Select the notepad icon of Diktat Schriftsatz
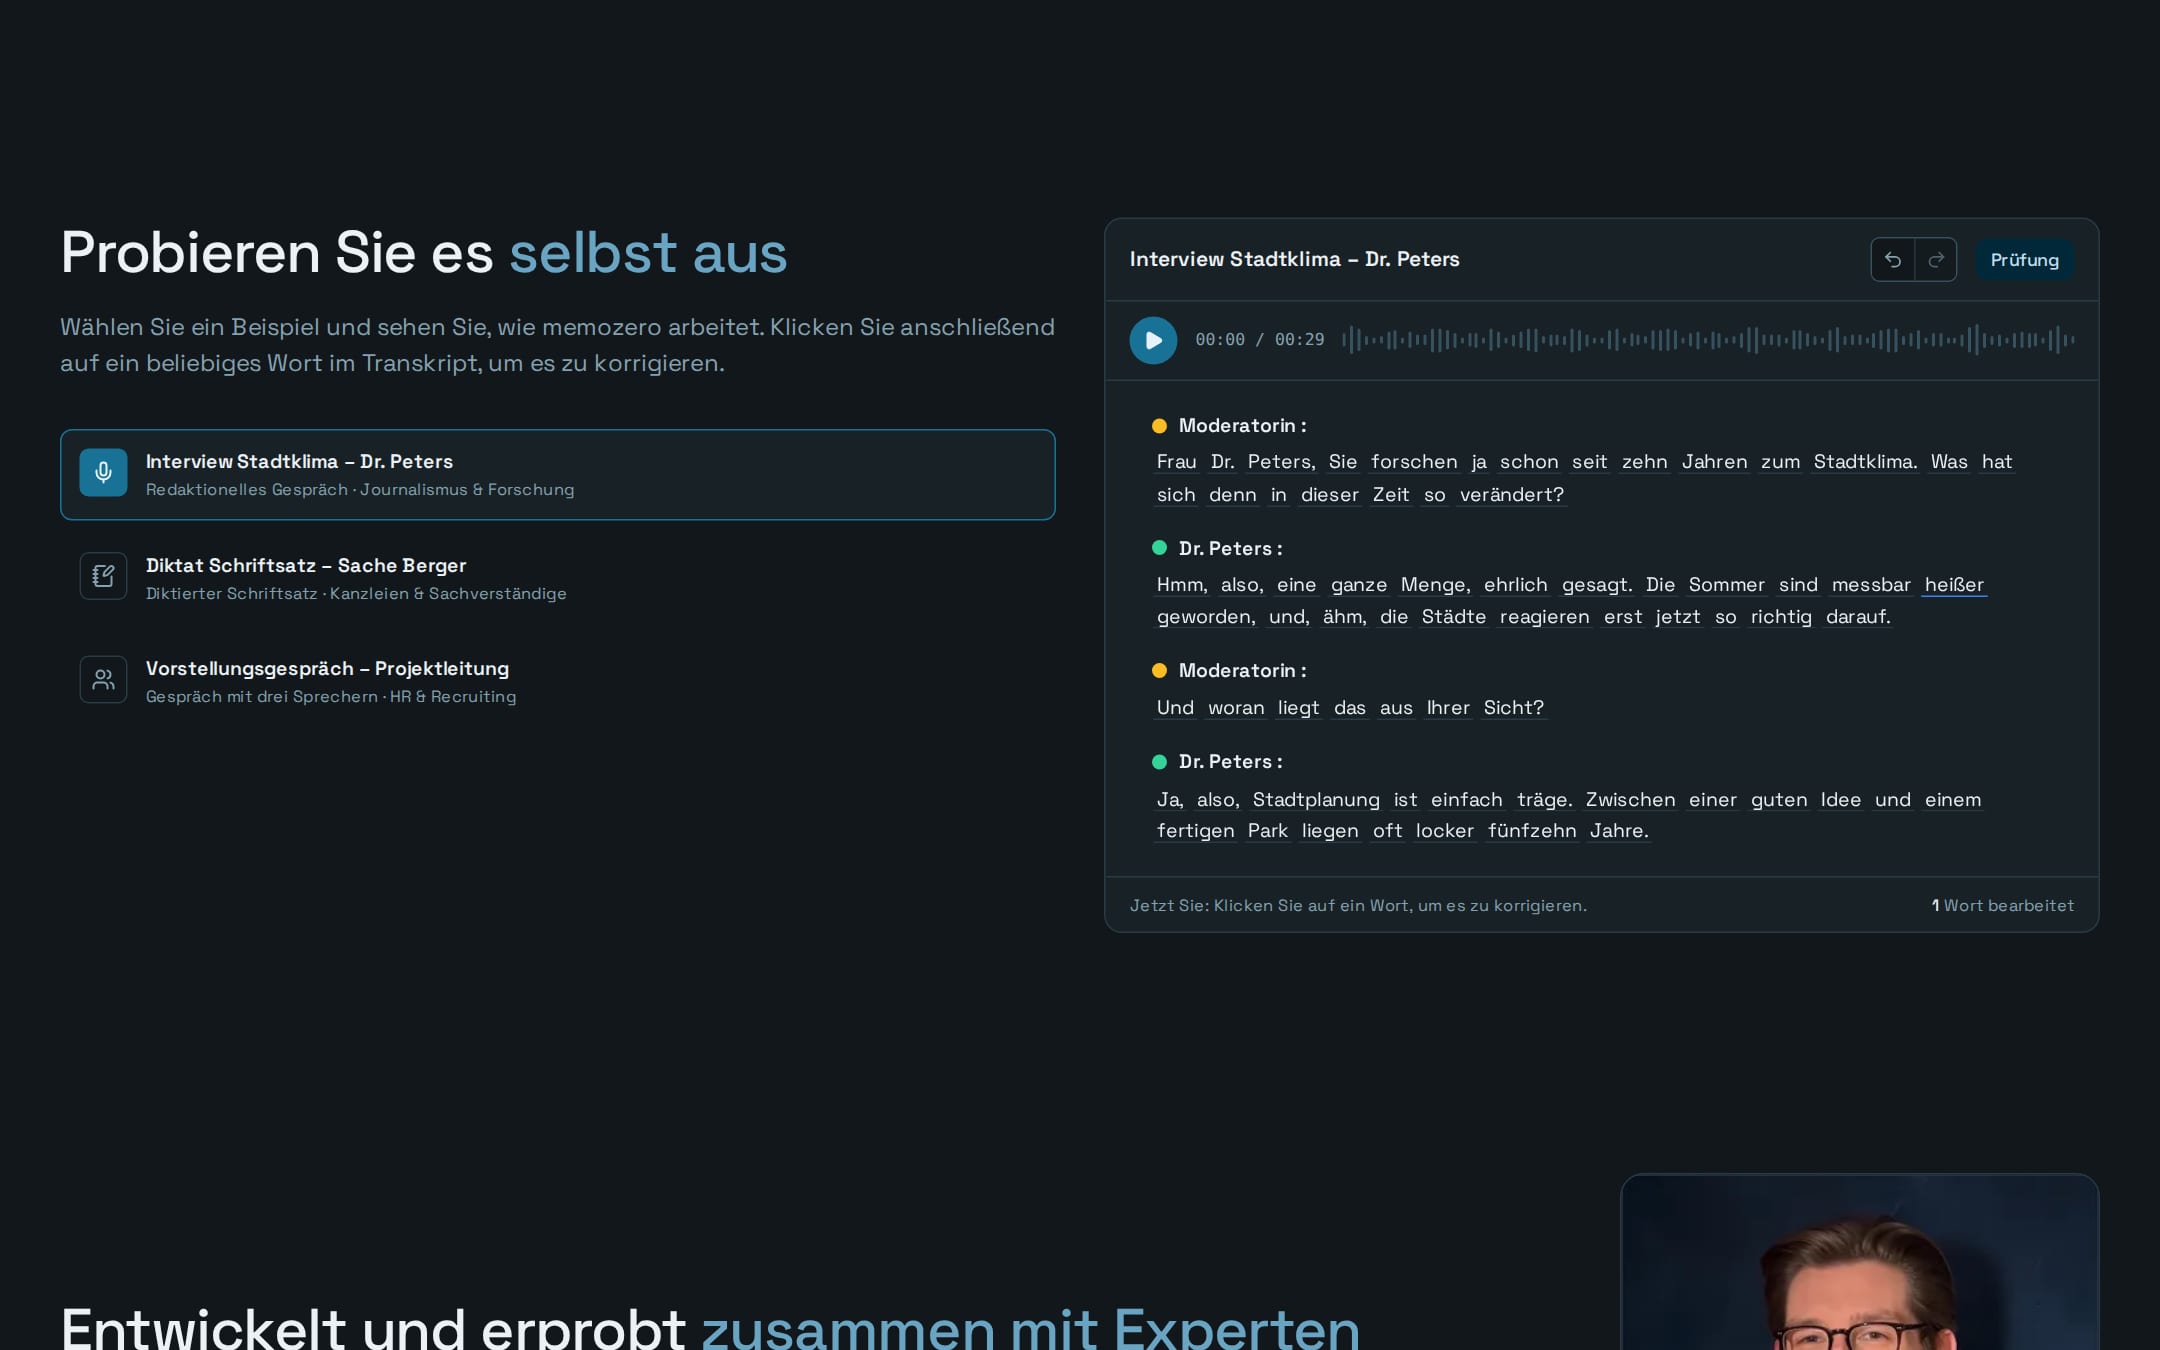 click(x=104, y=576)
